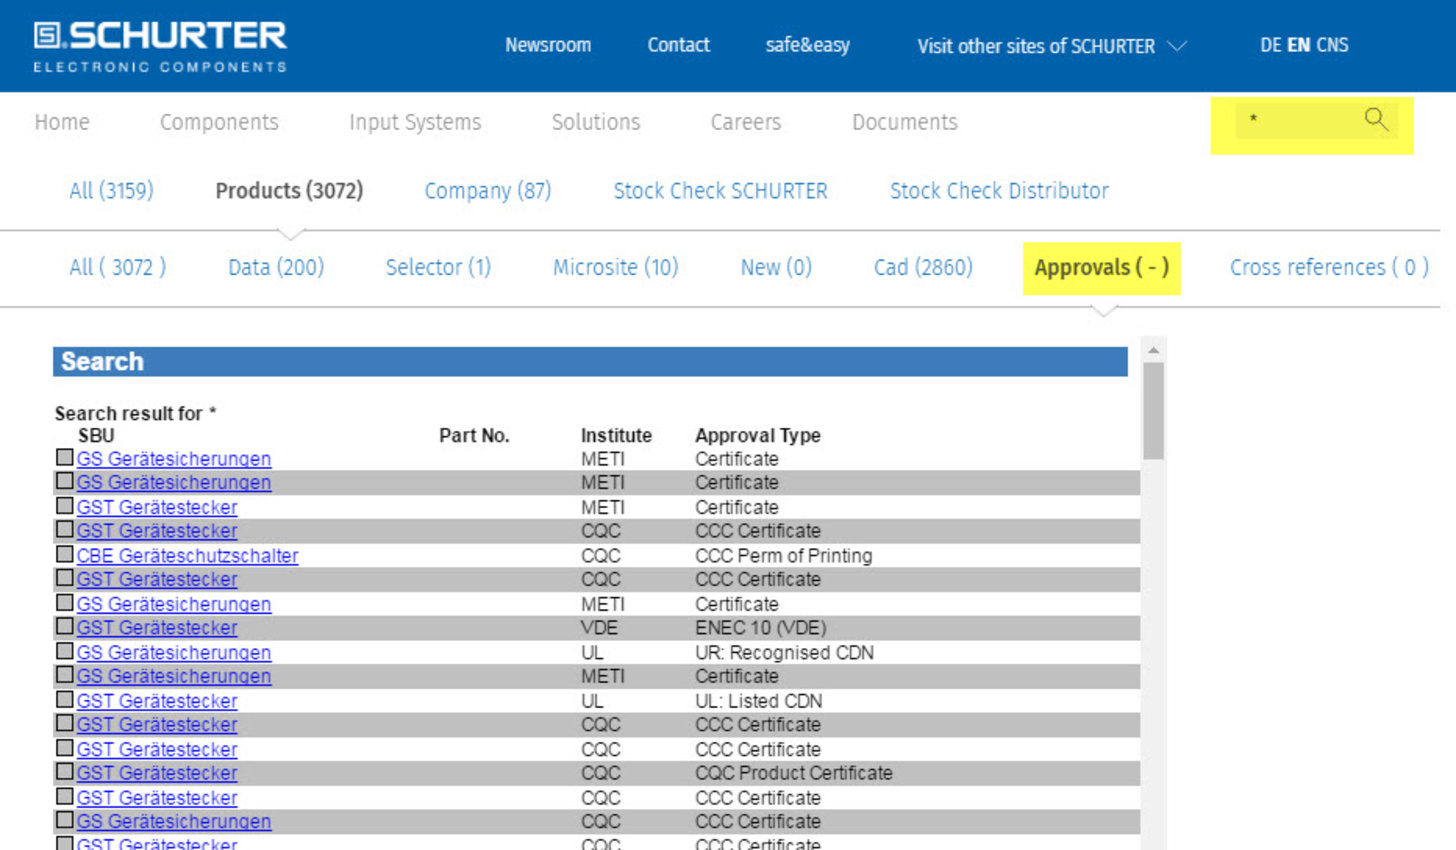1456x850 pixels.
Task: Click the results list vertical scrollbar thumb
Action: 1153,410
